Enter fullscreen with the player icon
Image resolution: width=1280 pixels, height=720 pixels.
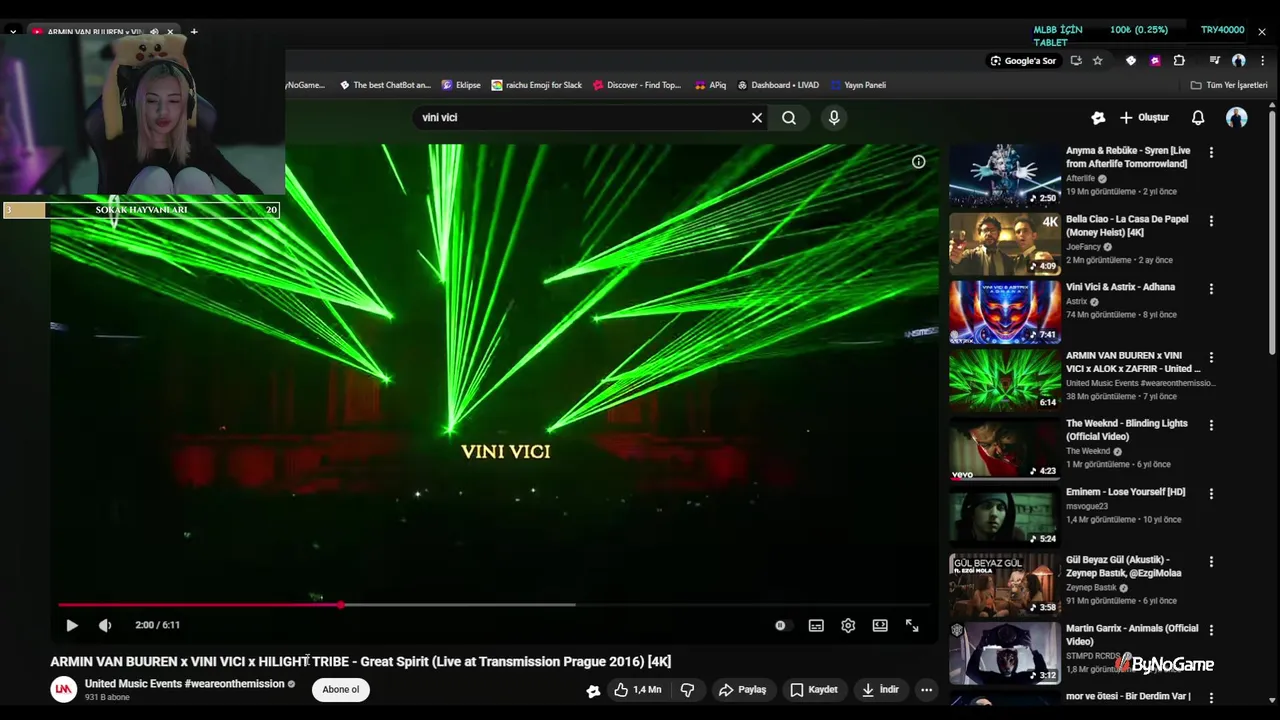pyautogui.click(x=912, y=625)
